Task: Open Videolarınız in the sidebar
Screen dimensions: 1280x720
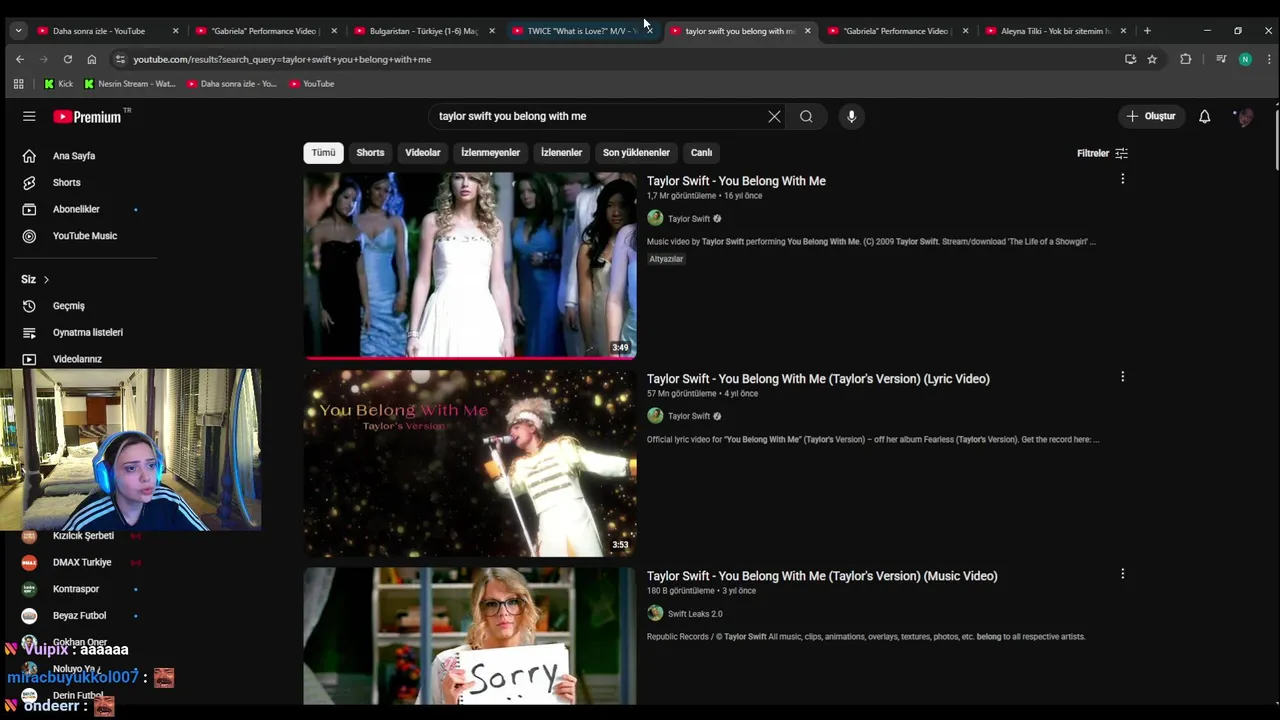Action: click(77, 359)
